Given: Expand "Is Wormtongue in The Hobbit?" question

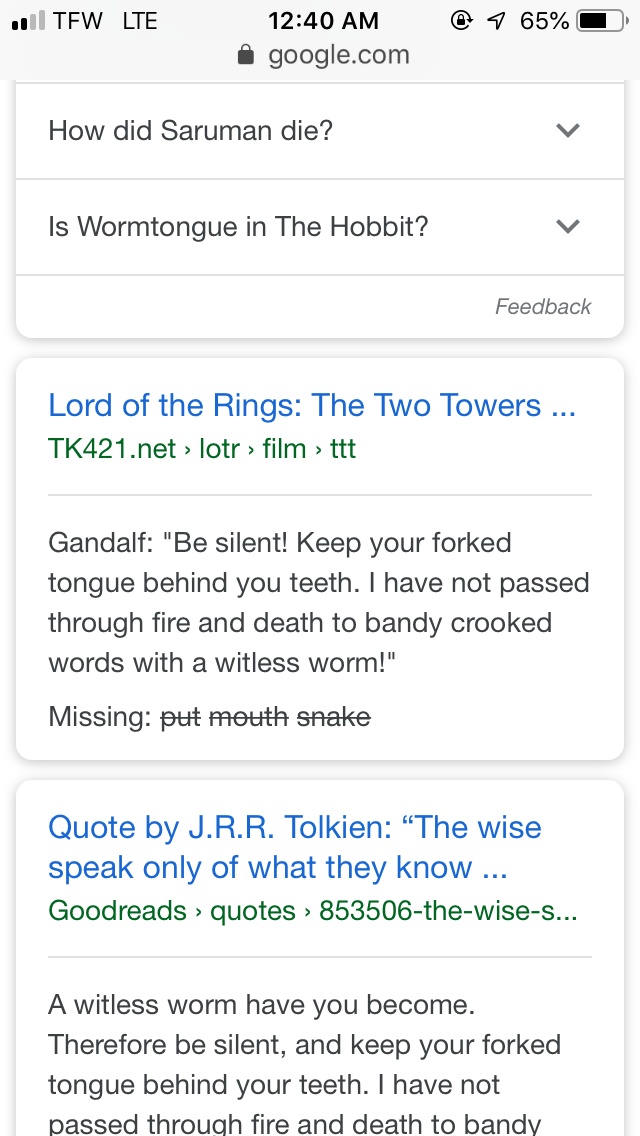Looking at the screenshot, I should pos(238,227).
